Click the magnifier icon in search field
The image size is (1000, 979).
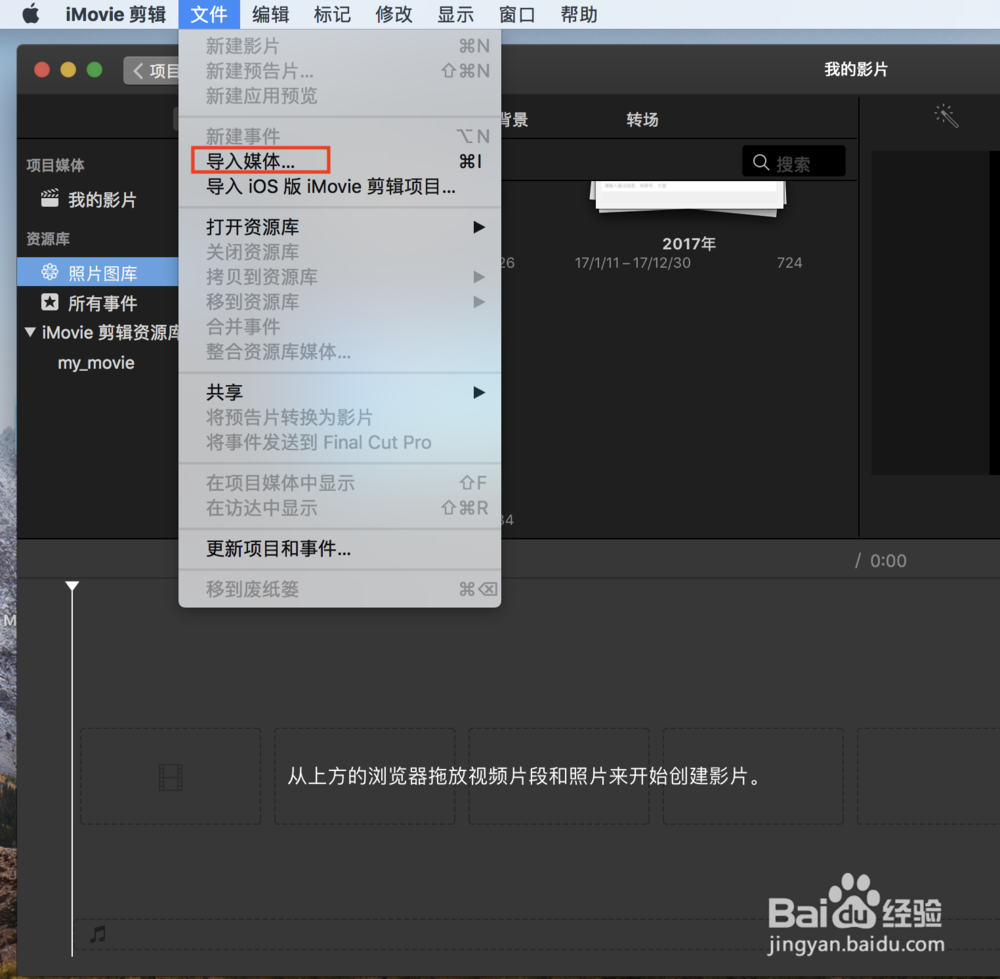click(761, 162)
